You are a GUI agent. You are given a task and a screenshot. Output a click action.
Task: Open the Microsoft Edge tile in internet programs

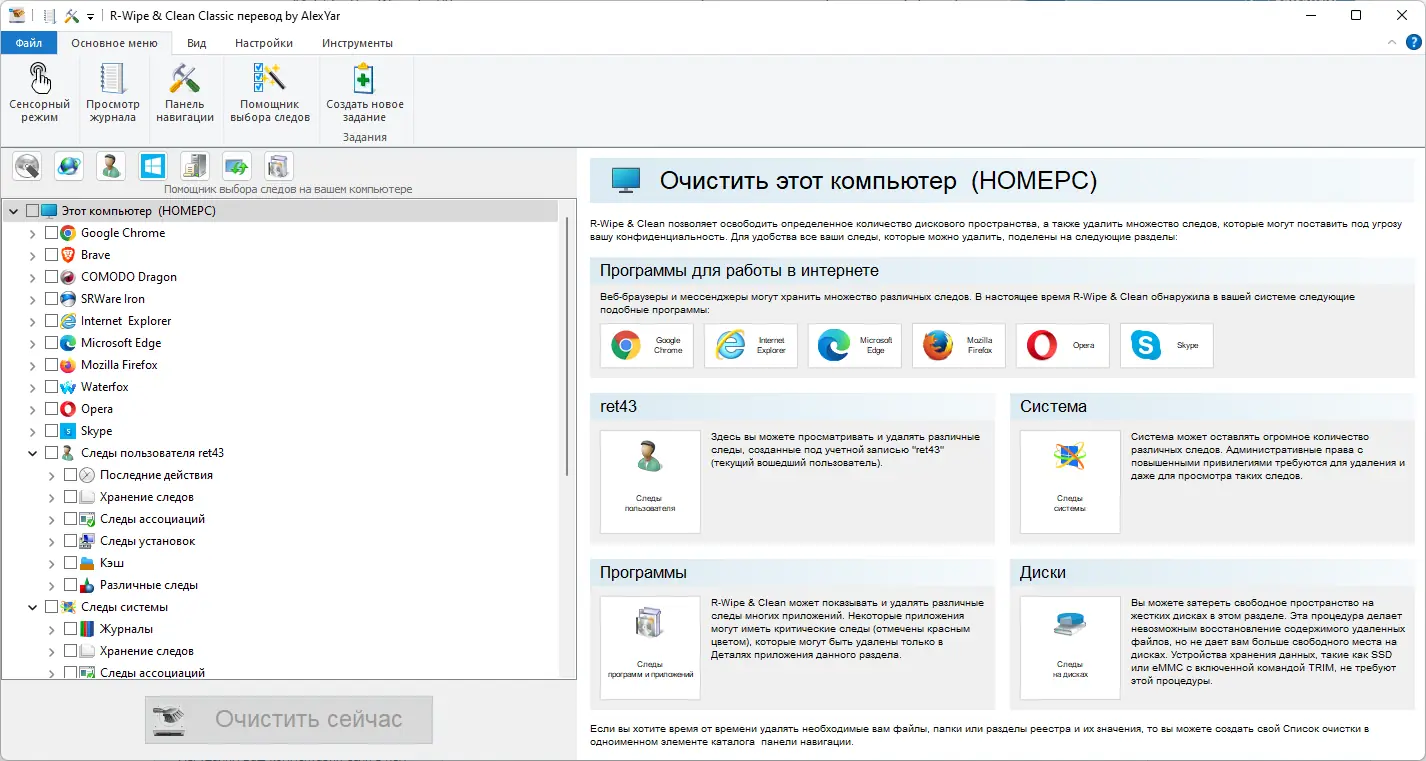[855, 346]
